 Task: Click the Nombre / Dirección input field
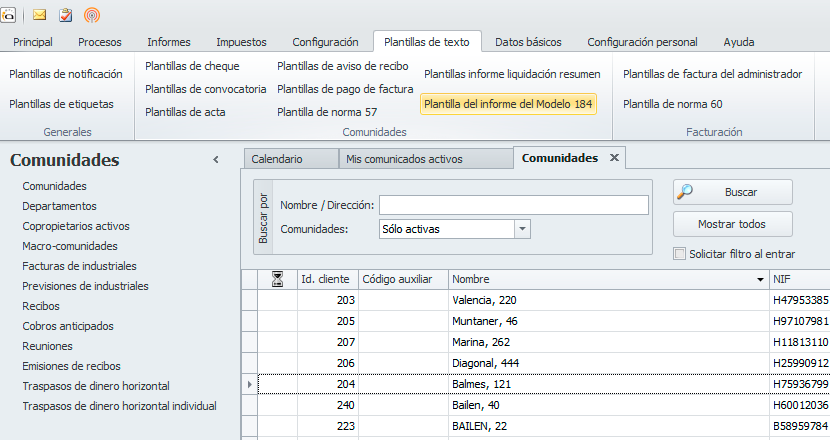tap(514, 205)
